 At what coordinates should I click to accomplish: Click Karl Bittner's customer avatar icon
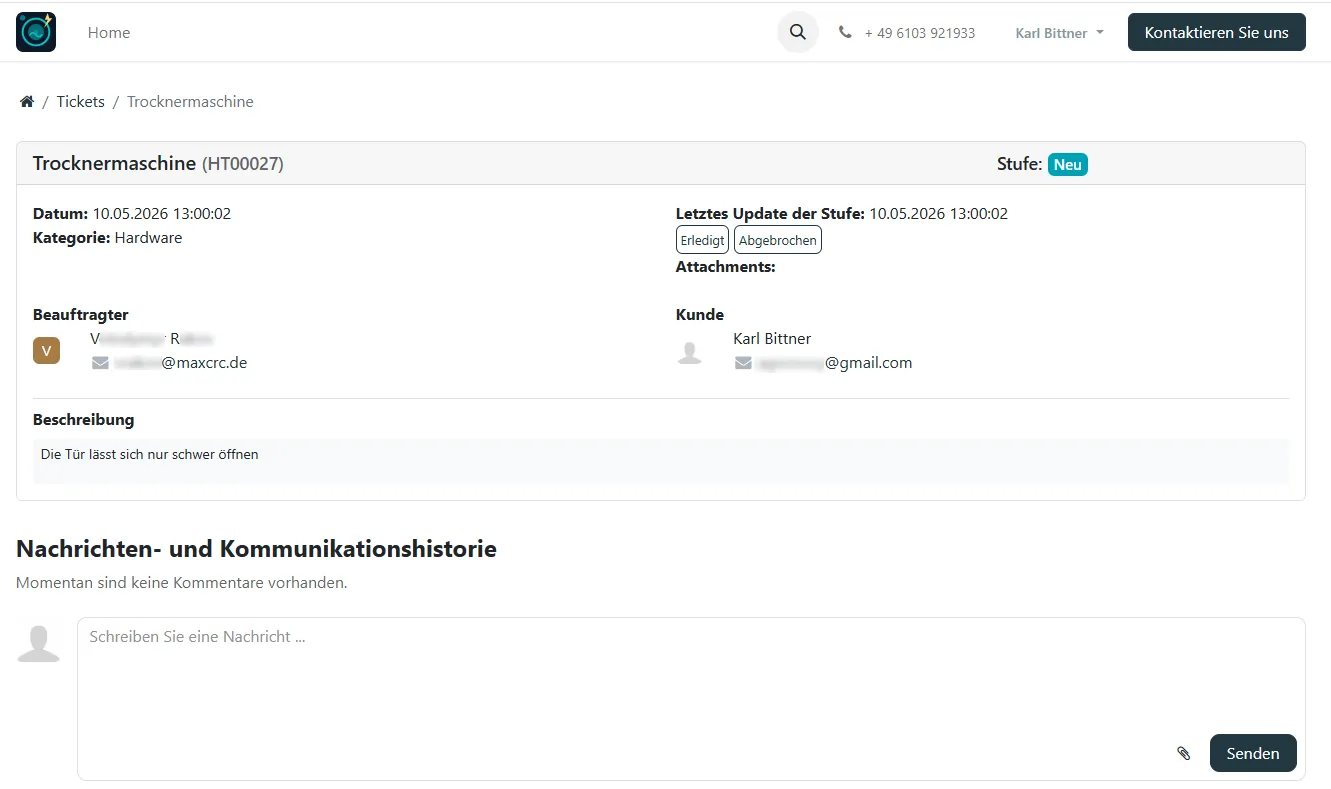(689, 351)
